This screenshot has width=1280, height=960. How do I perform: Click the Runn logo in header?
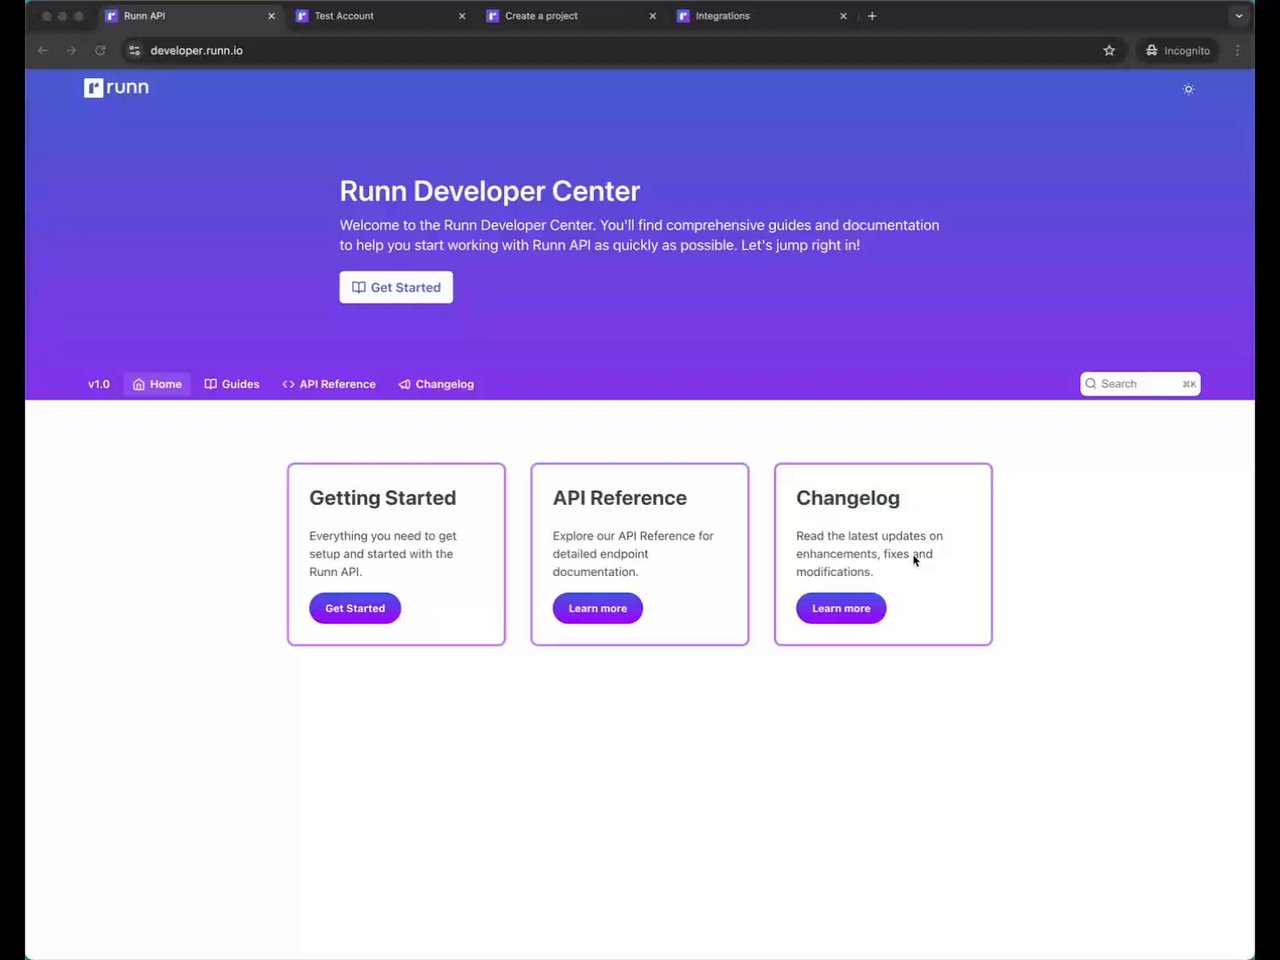(116, 88)
